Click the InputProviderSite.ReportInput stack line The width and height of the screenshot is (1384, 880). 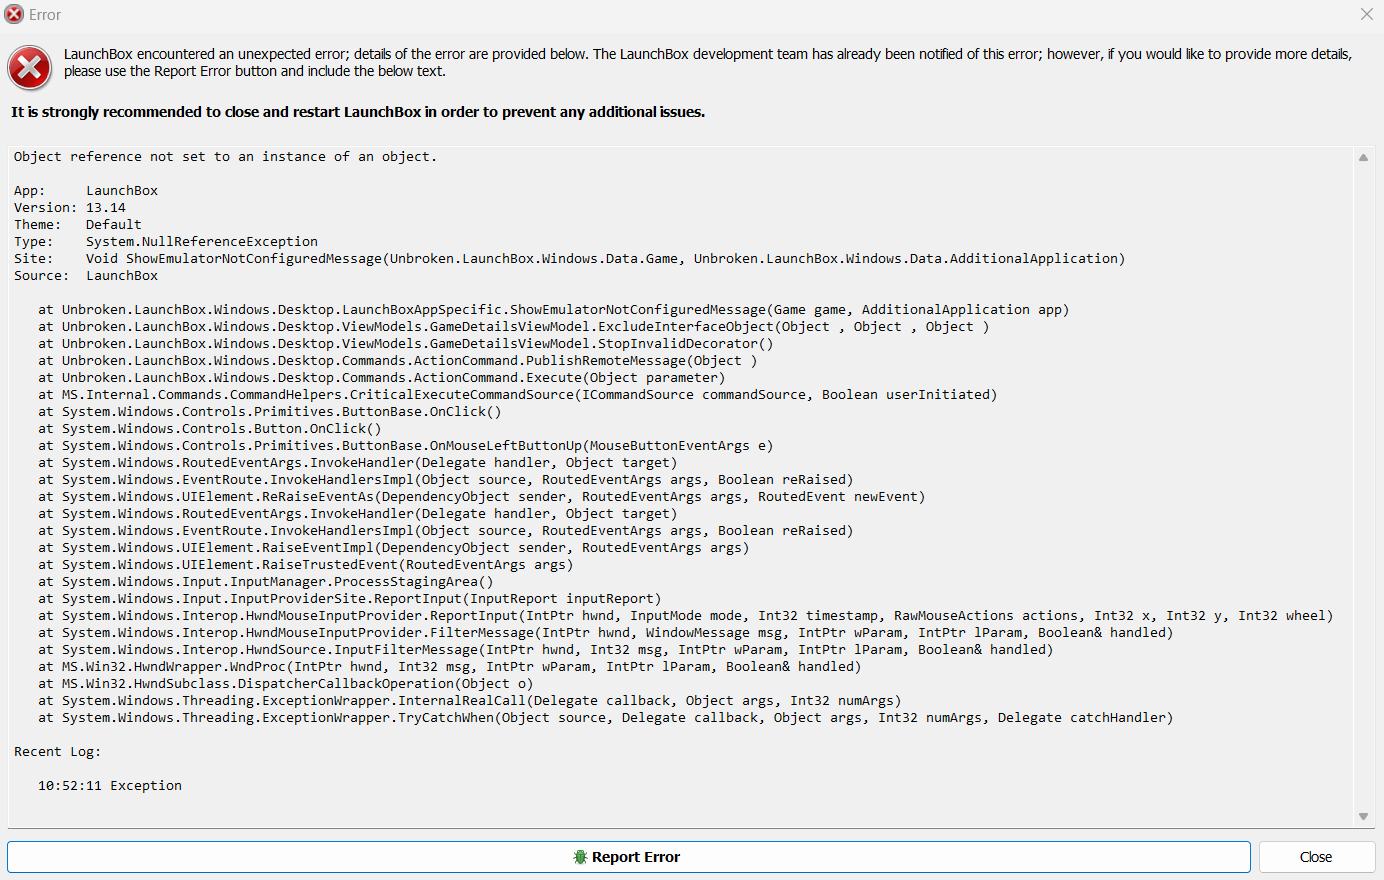[350, 599]
